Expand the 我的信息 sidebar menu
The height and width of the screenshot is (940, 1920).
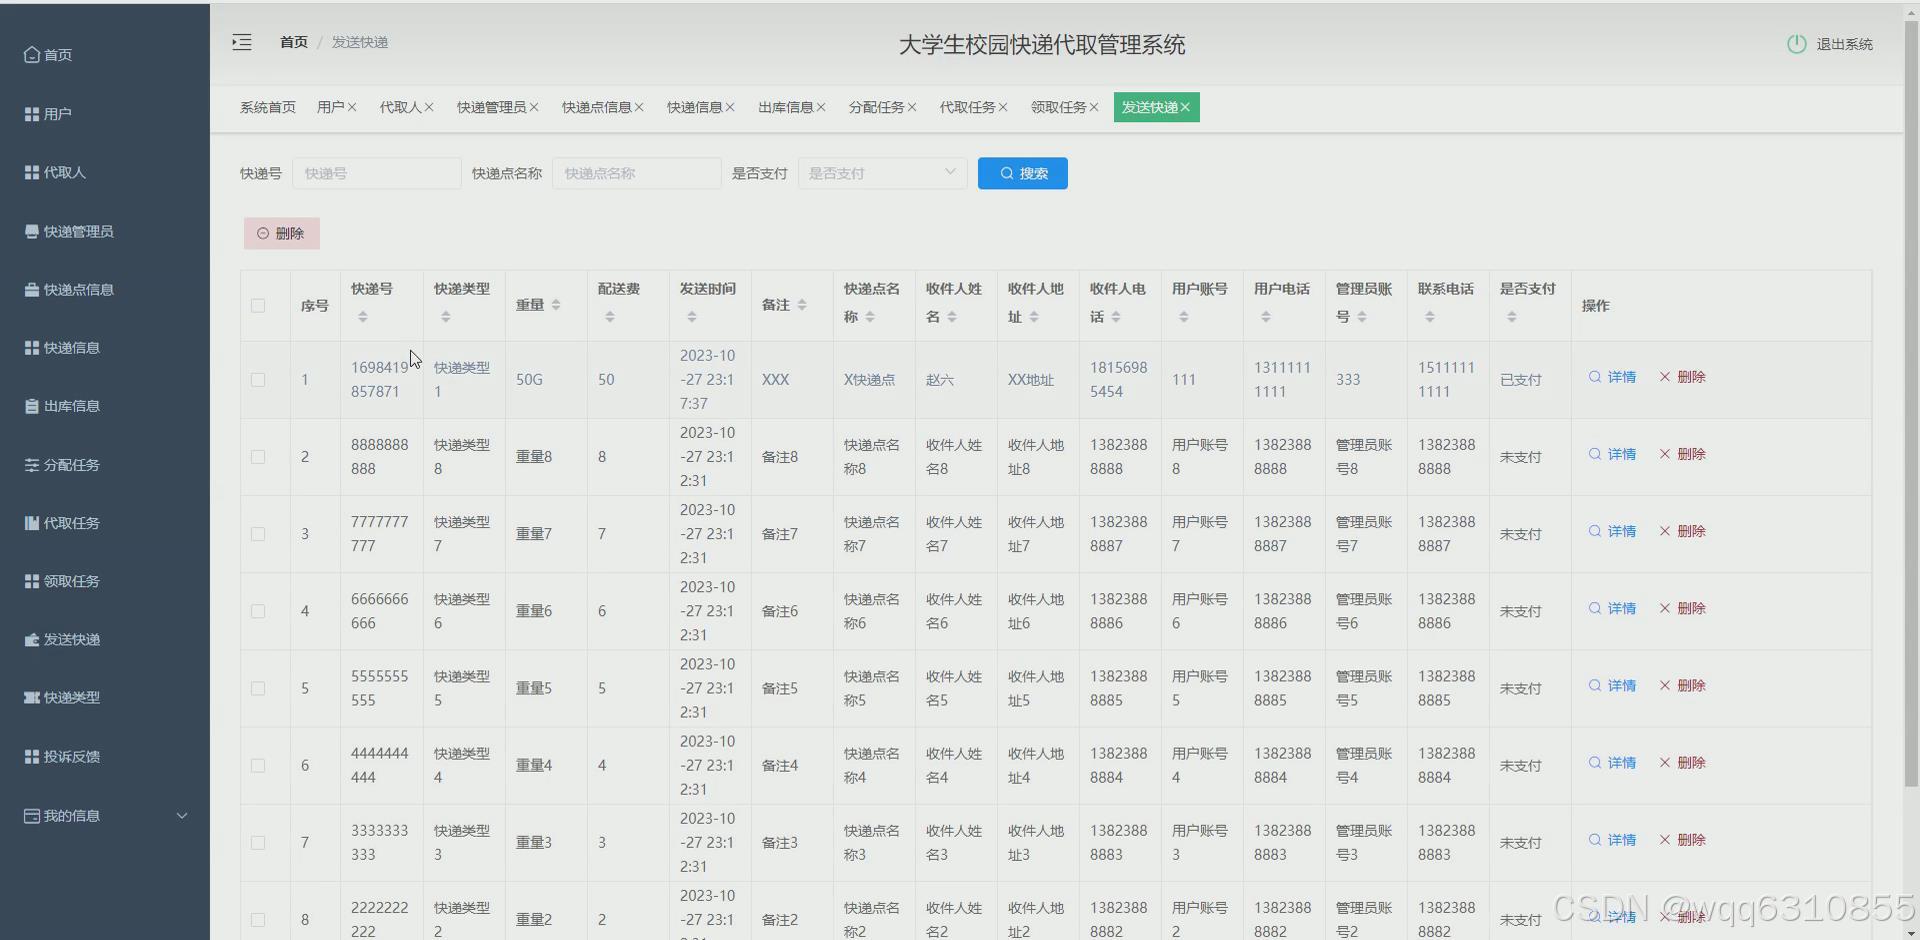click(70, 815)
